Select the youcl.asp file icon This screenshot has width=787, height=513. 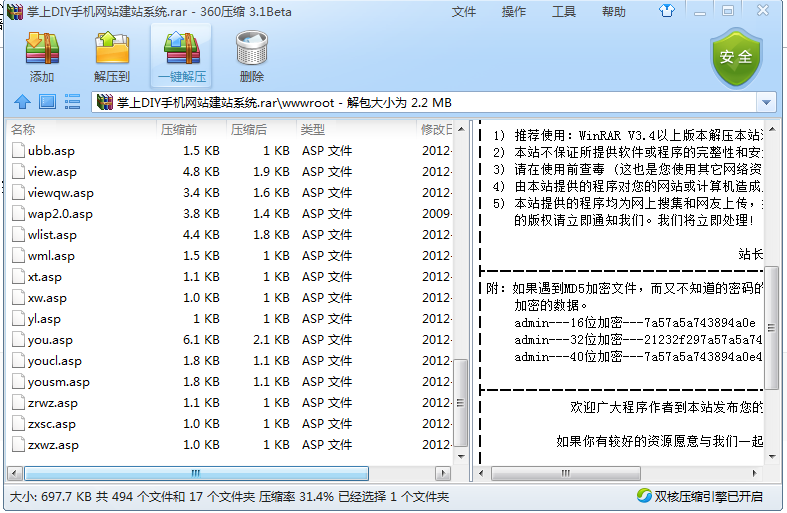coord(19,361)
